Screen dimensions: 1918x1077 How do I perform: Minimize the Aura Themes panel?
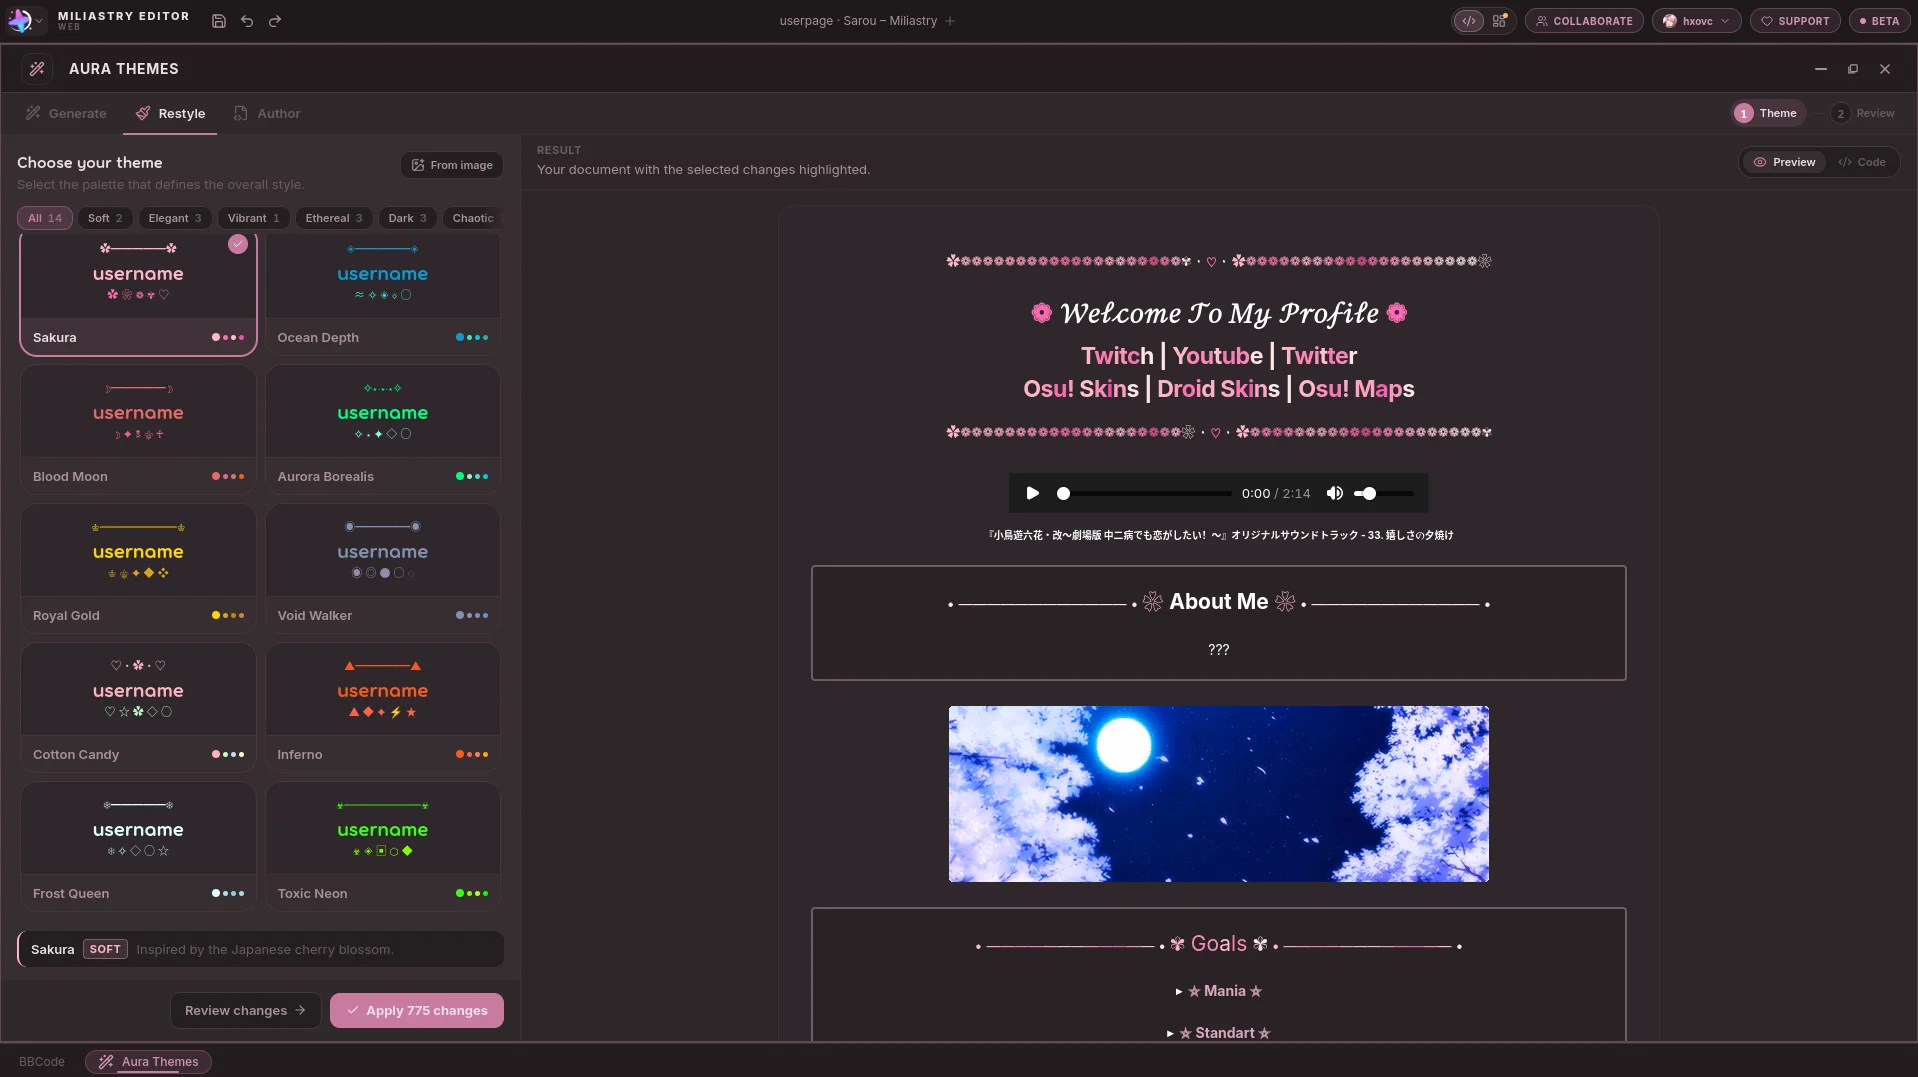[1821, 69]
